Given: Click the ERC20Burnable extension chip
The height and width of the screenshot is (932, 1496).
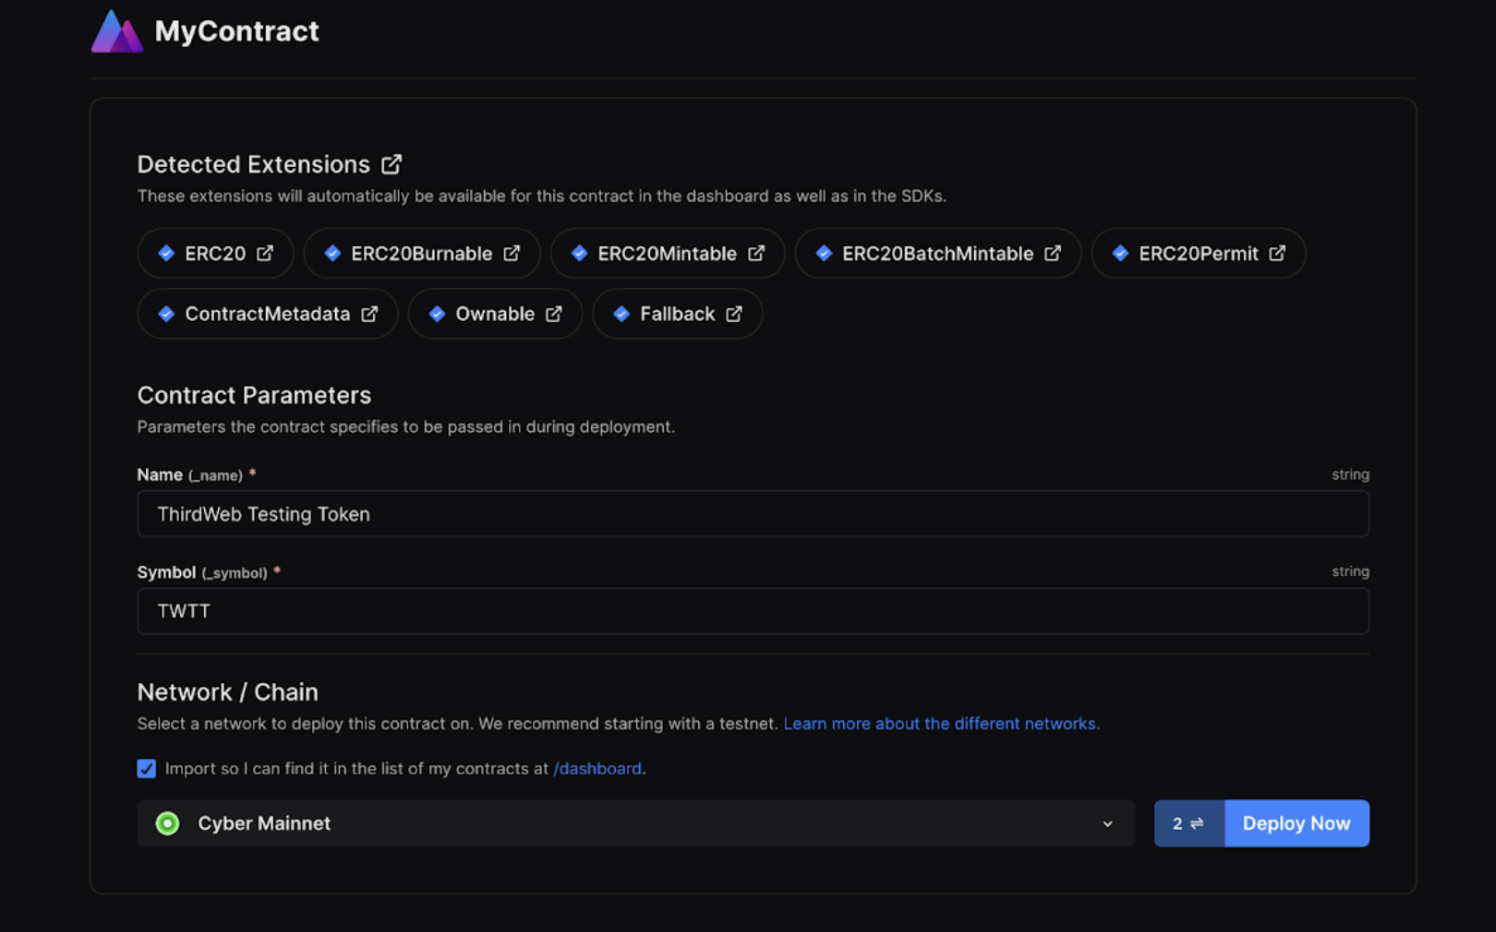Looking at the screenshot, I should pos(422,254).
